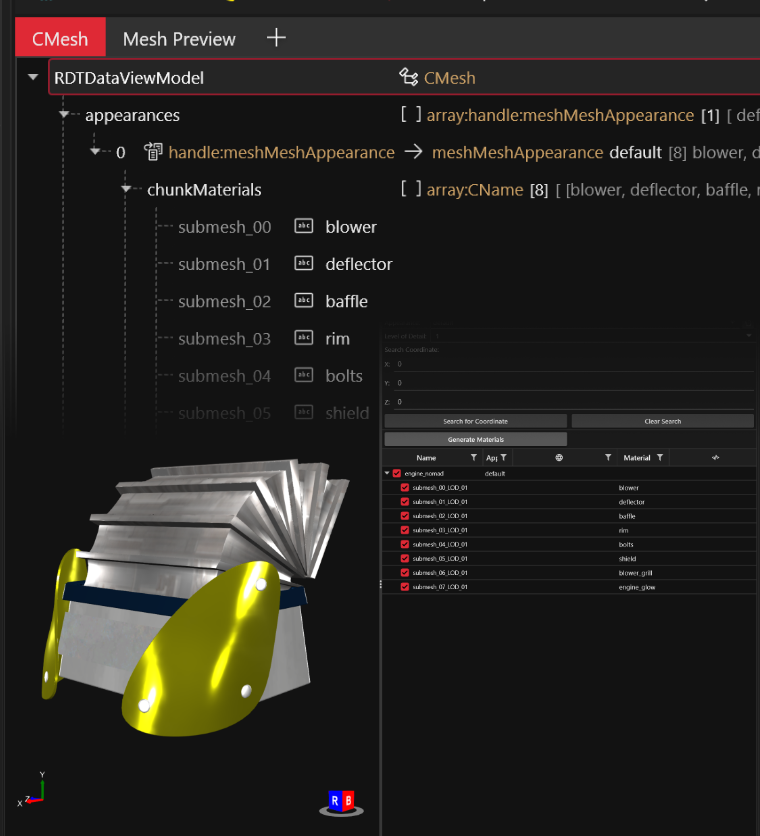Click the engine_glow material cell
Viewport: 760px width, 836px height.
tap(637, 587)
